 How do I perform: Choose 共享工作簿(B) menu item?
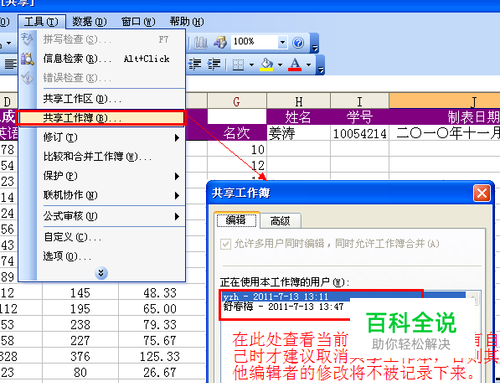[101, 118]
